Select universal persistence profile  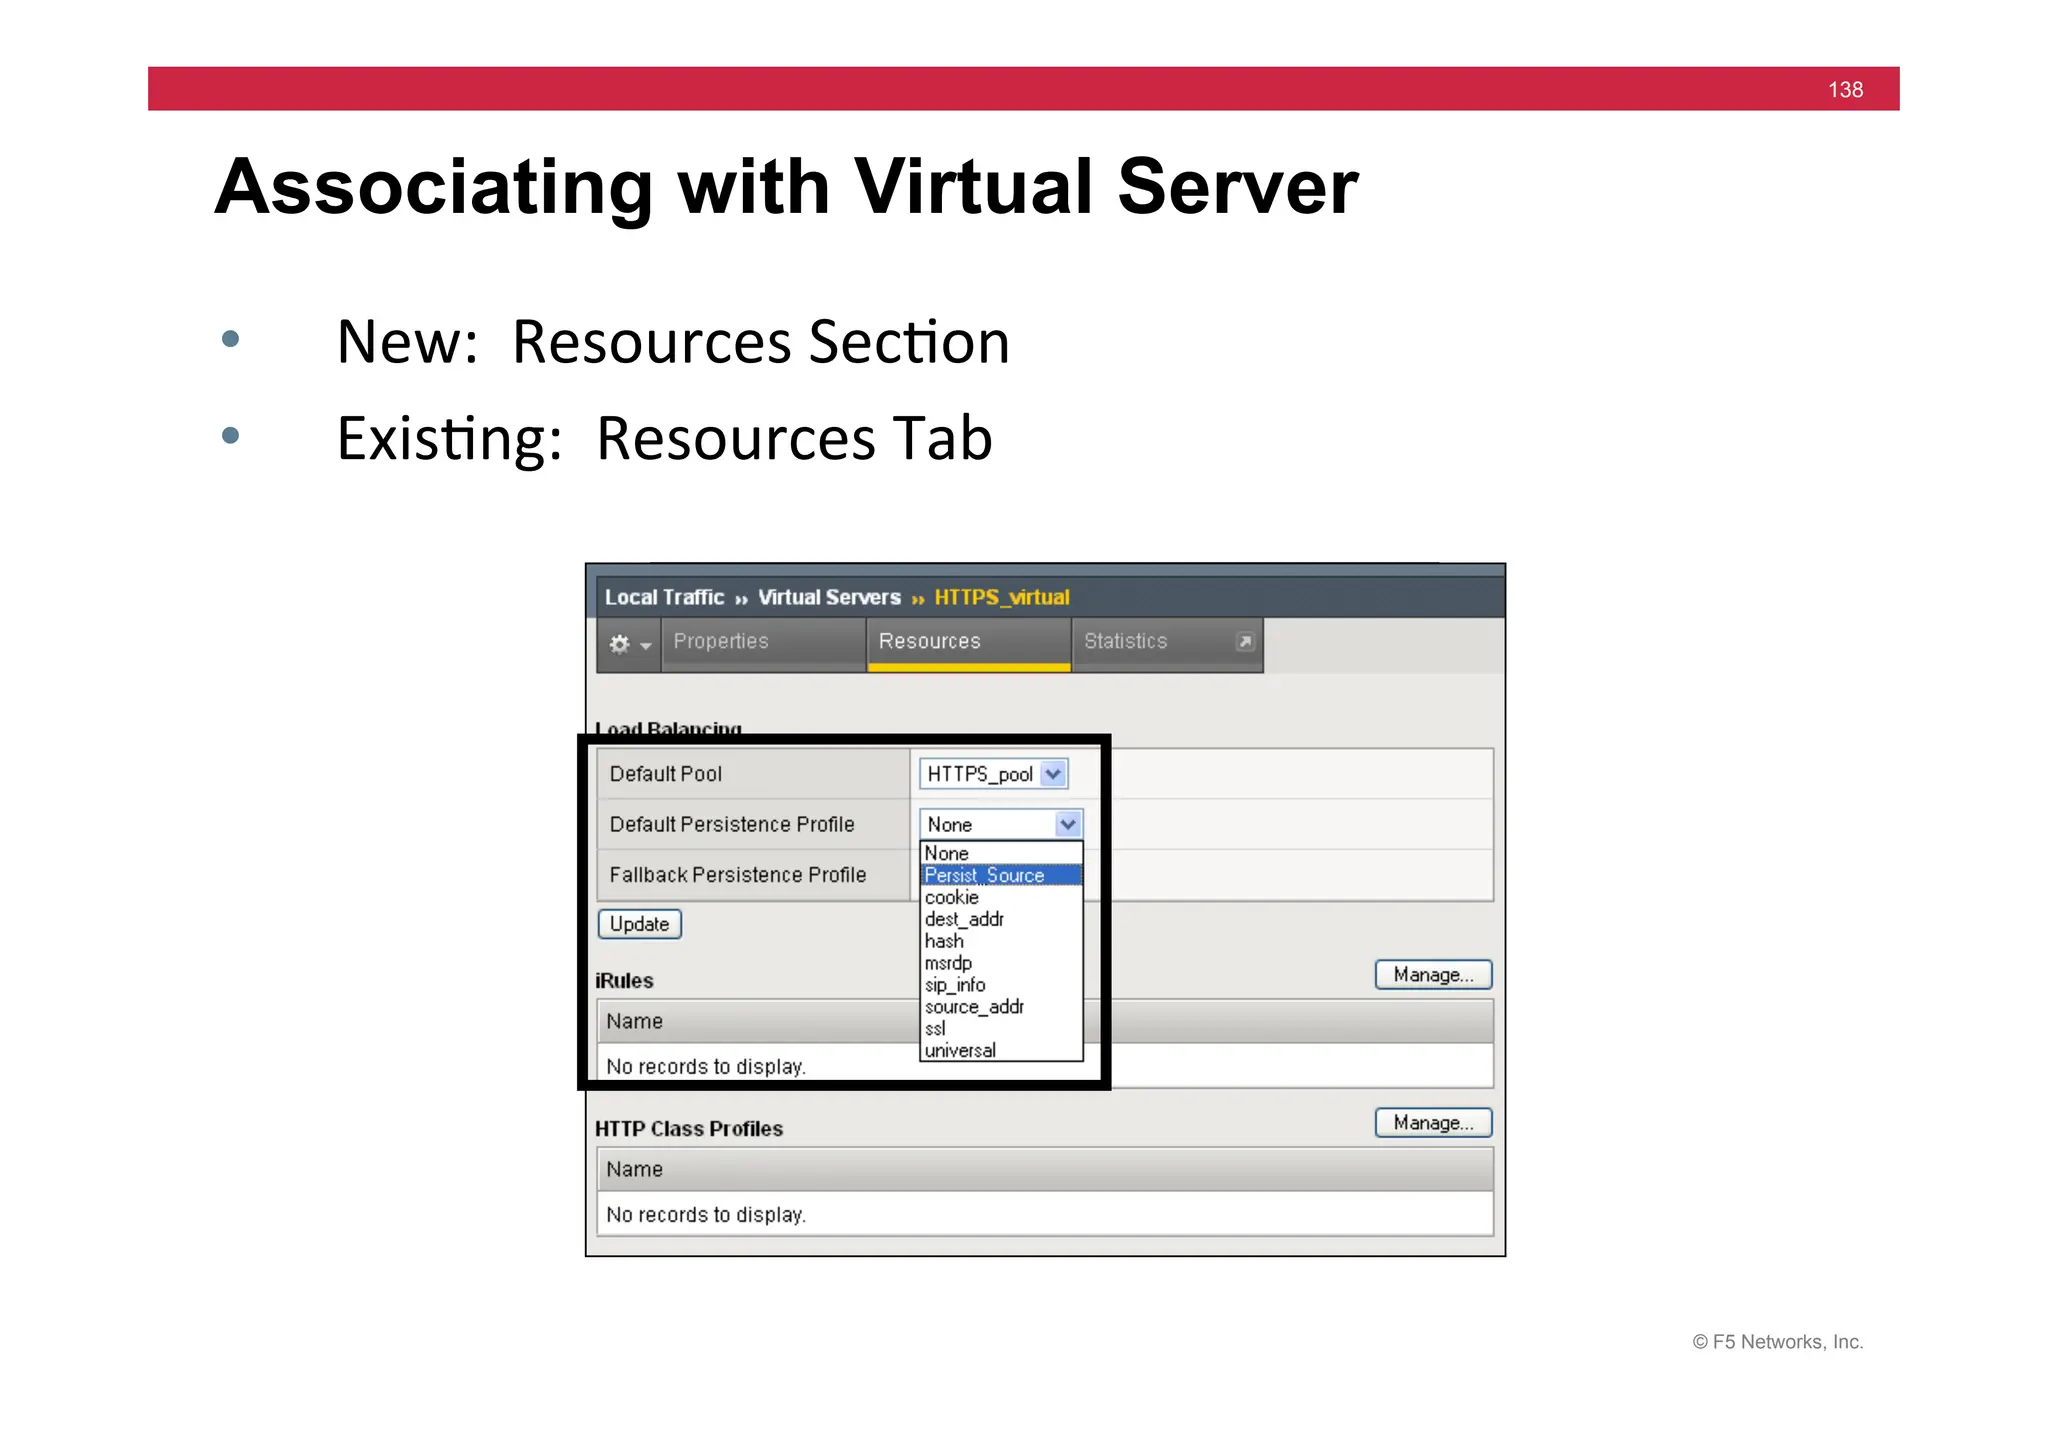(x=1001, y=1050)
